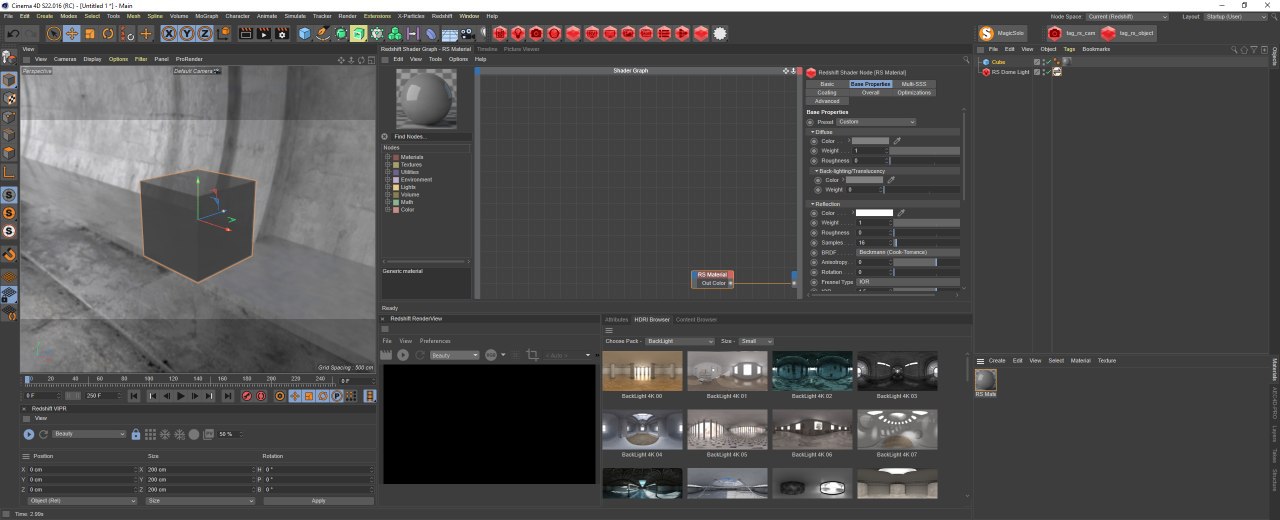Toggle the Reflection Roughness animation dot
The height and width of the screenshot is (520, 1280).
814,232
